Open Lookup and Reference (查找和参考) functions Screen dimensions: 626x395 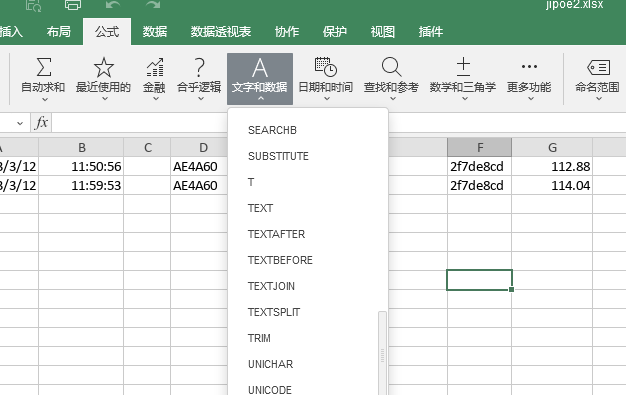point(391,67)
